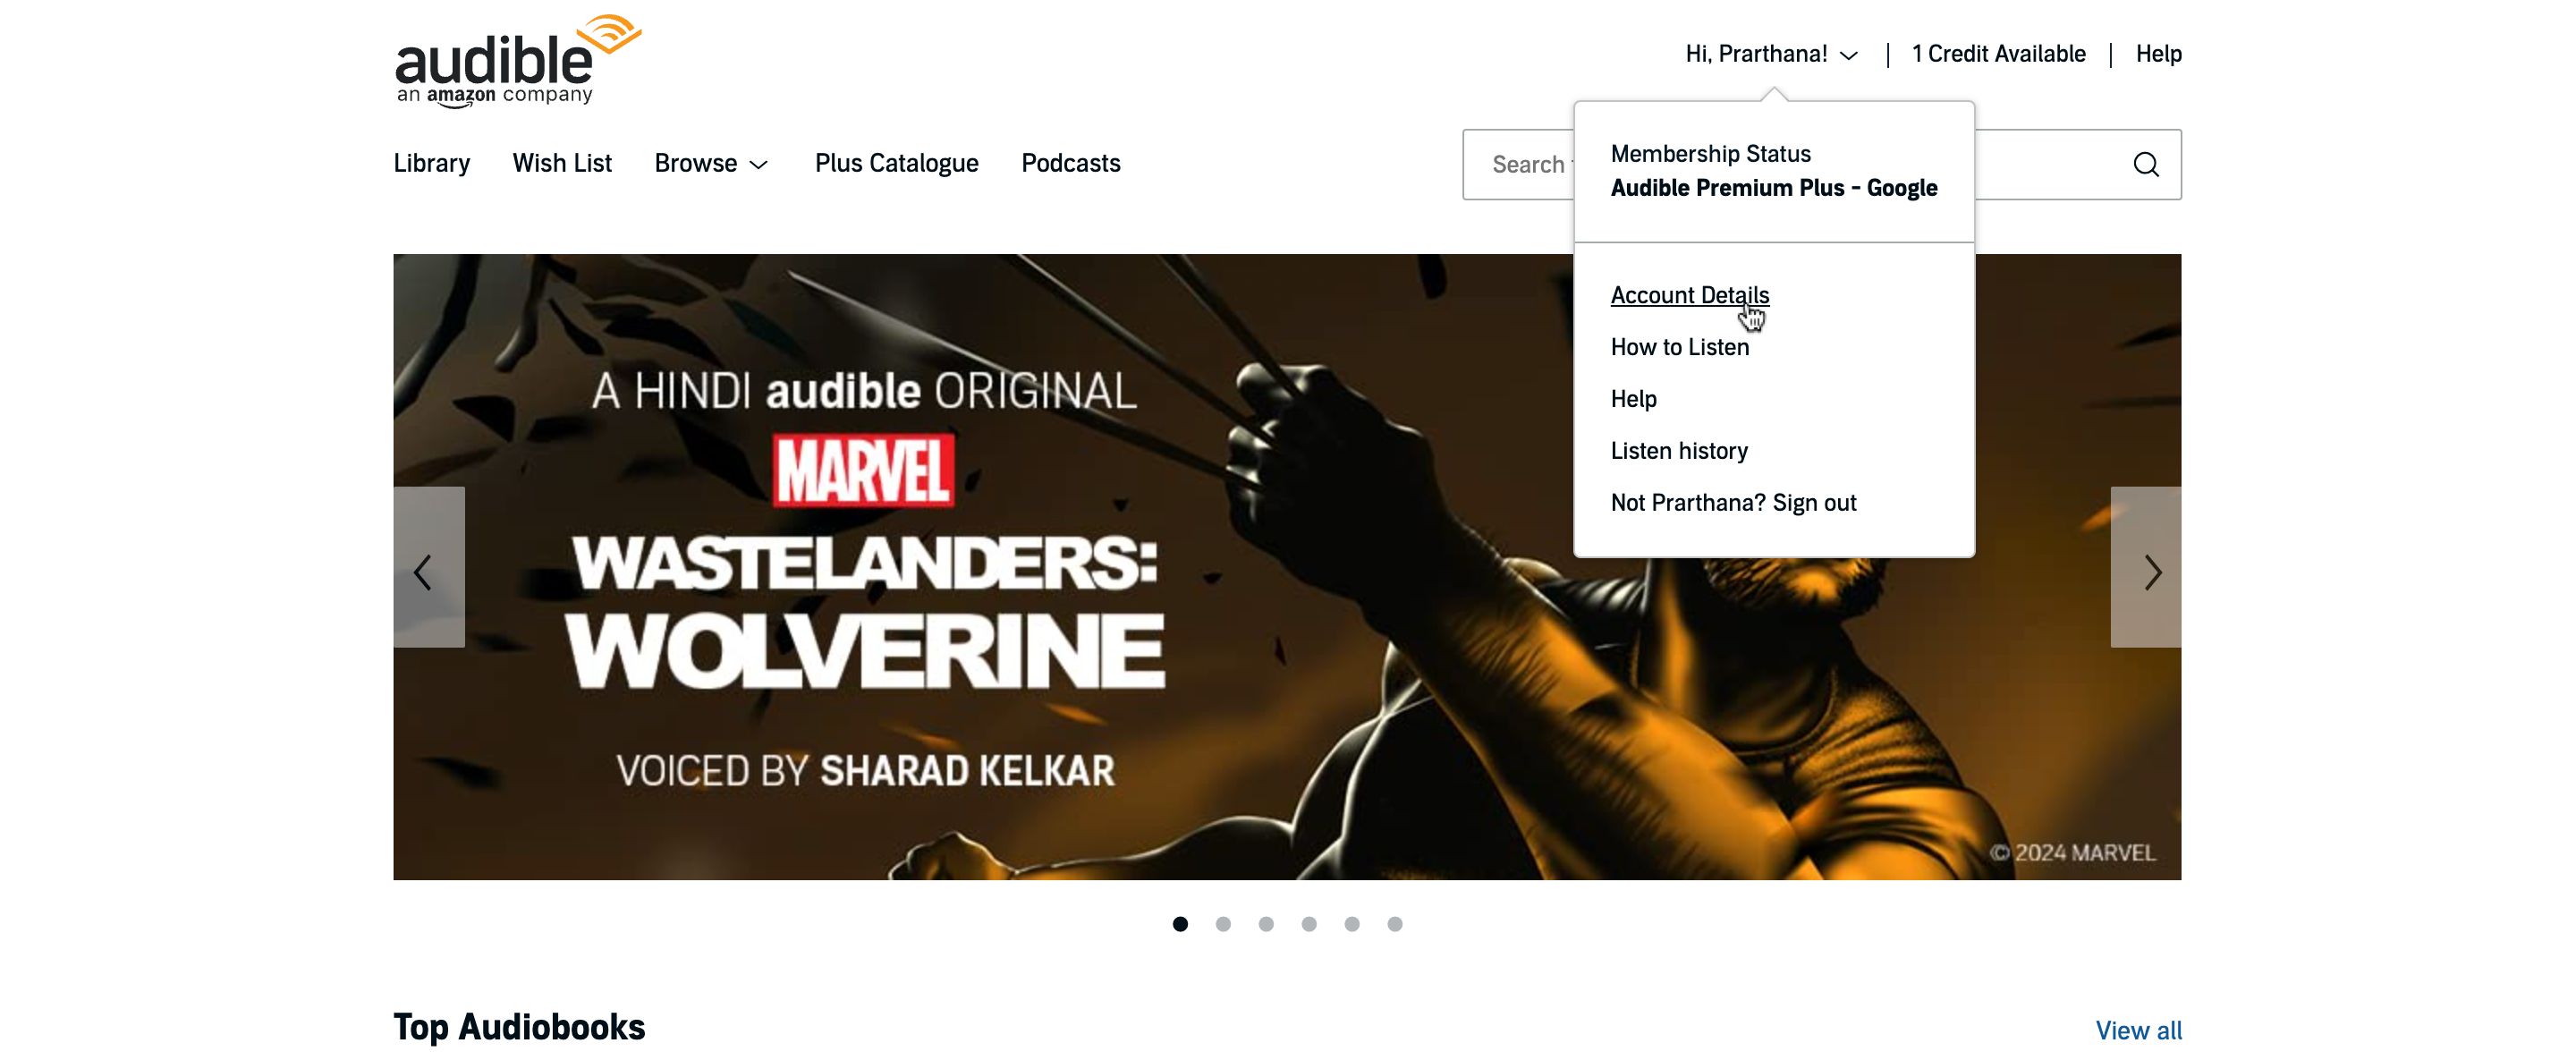The height and width of the screenshot is (1060, 2576).
Task: Click the Browse dropdown chevron icon
Action: click(759, 163)
